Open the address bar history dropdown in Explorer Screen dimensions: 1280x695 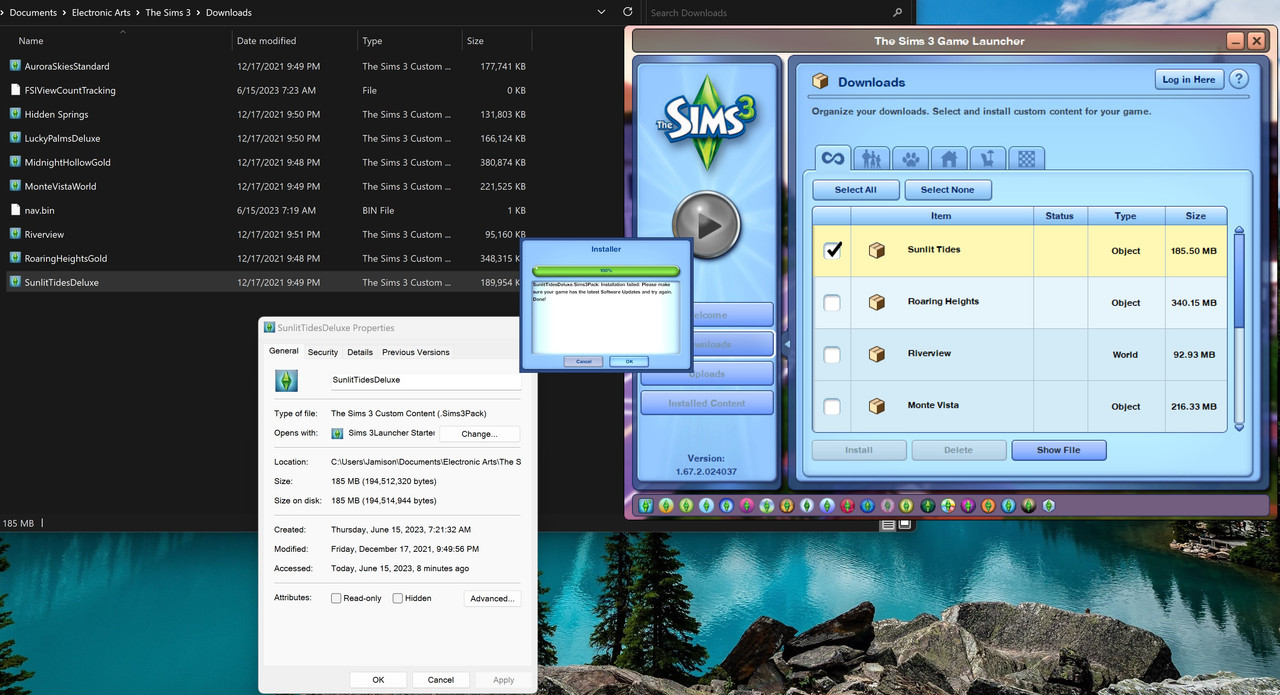pos(601,12)
